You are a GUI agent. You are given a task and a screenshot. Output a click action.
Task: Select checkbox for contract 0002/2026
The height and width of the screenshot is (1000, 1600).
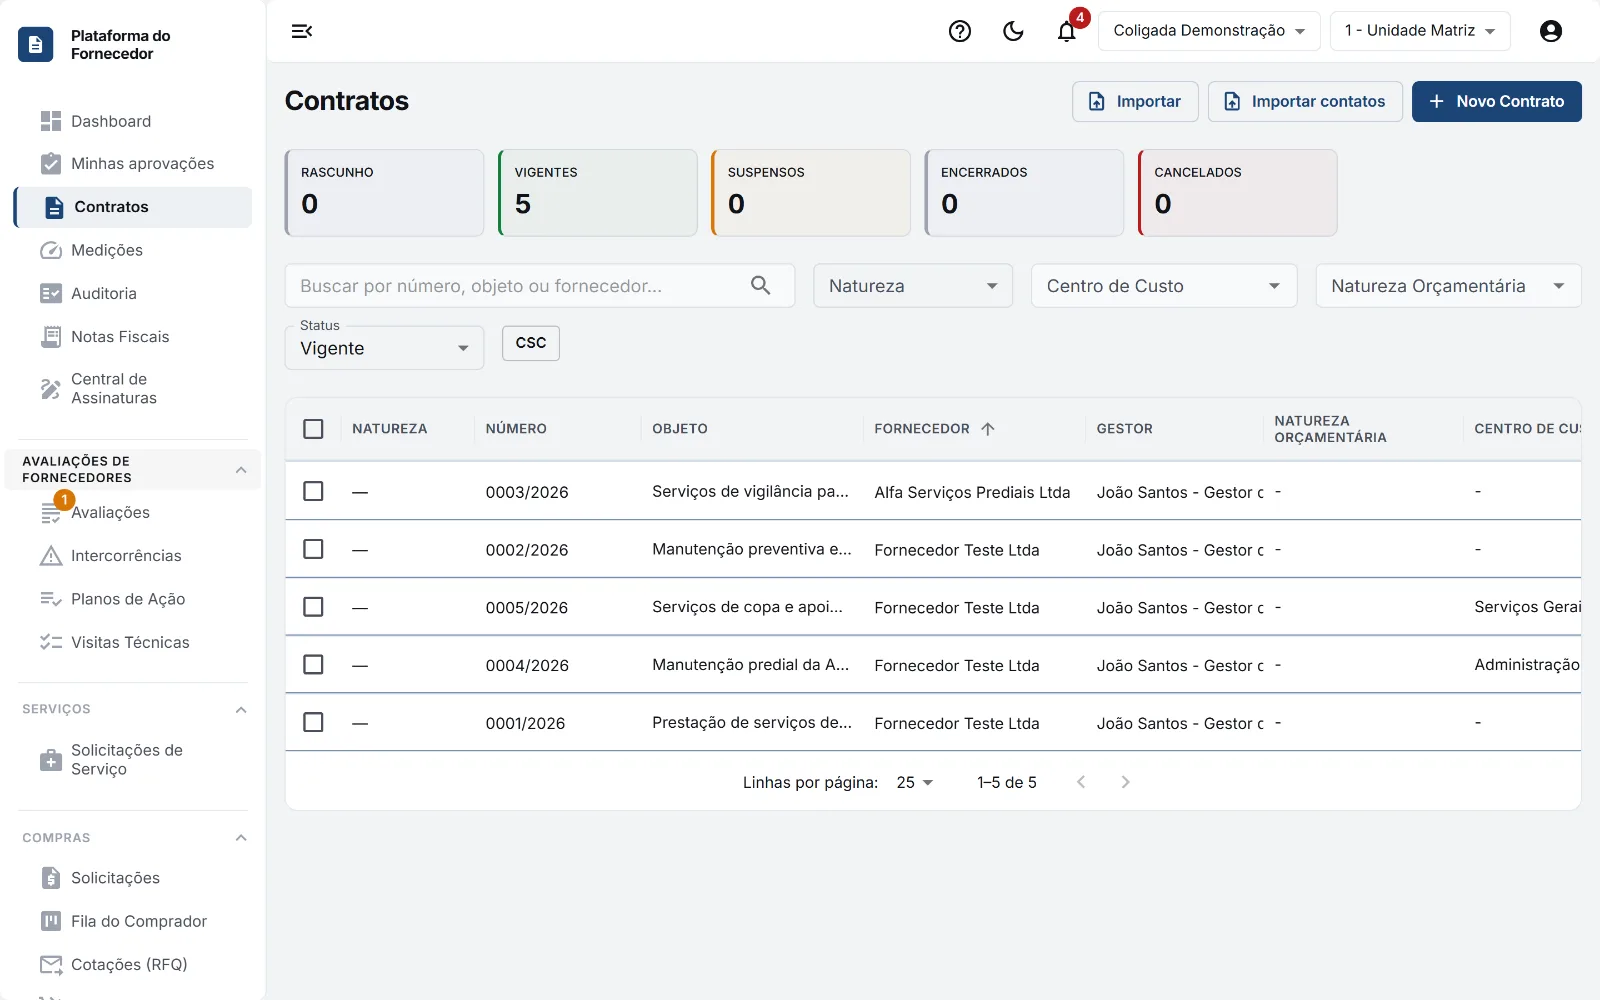(x=313, y=549)
